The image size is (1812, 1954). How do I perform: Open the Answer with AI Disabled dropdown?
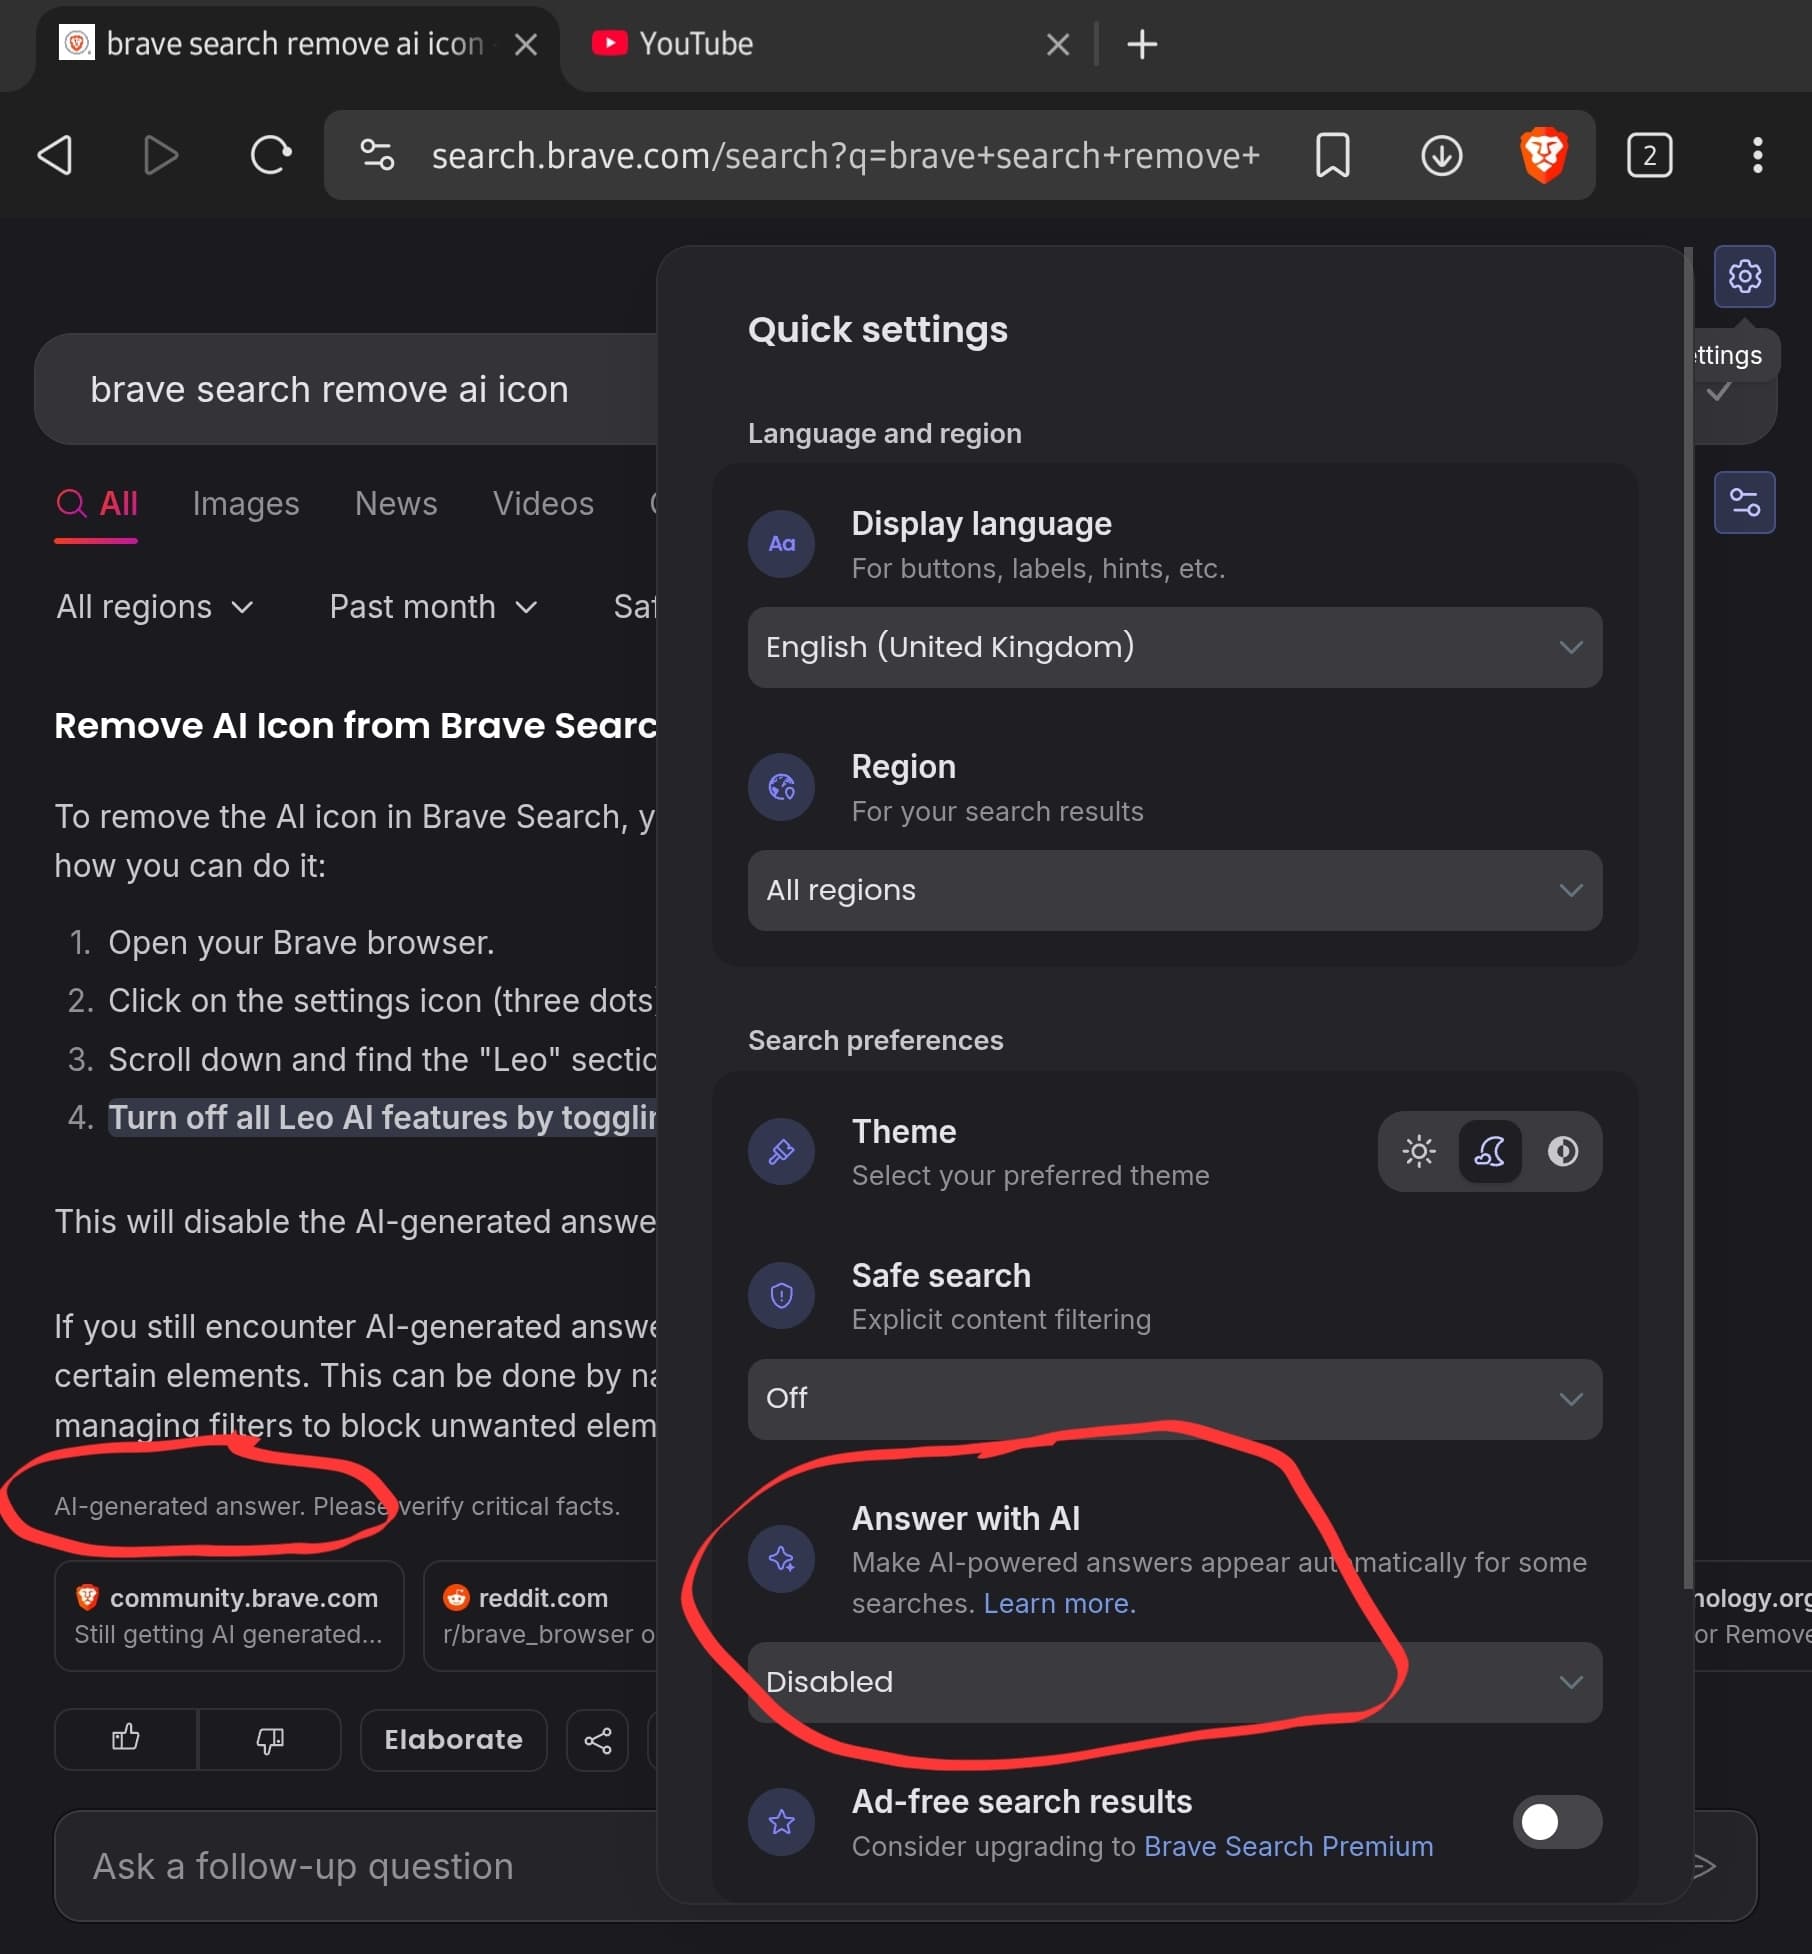(x=1174, y=1682)
